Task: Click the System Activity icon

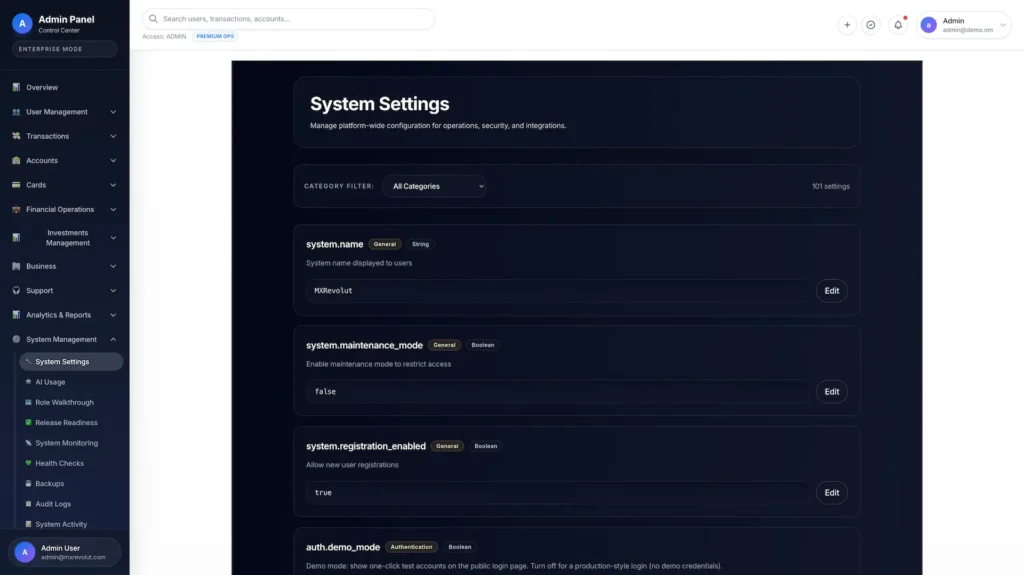Action: [28, 524]
